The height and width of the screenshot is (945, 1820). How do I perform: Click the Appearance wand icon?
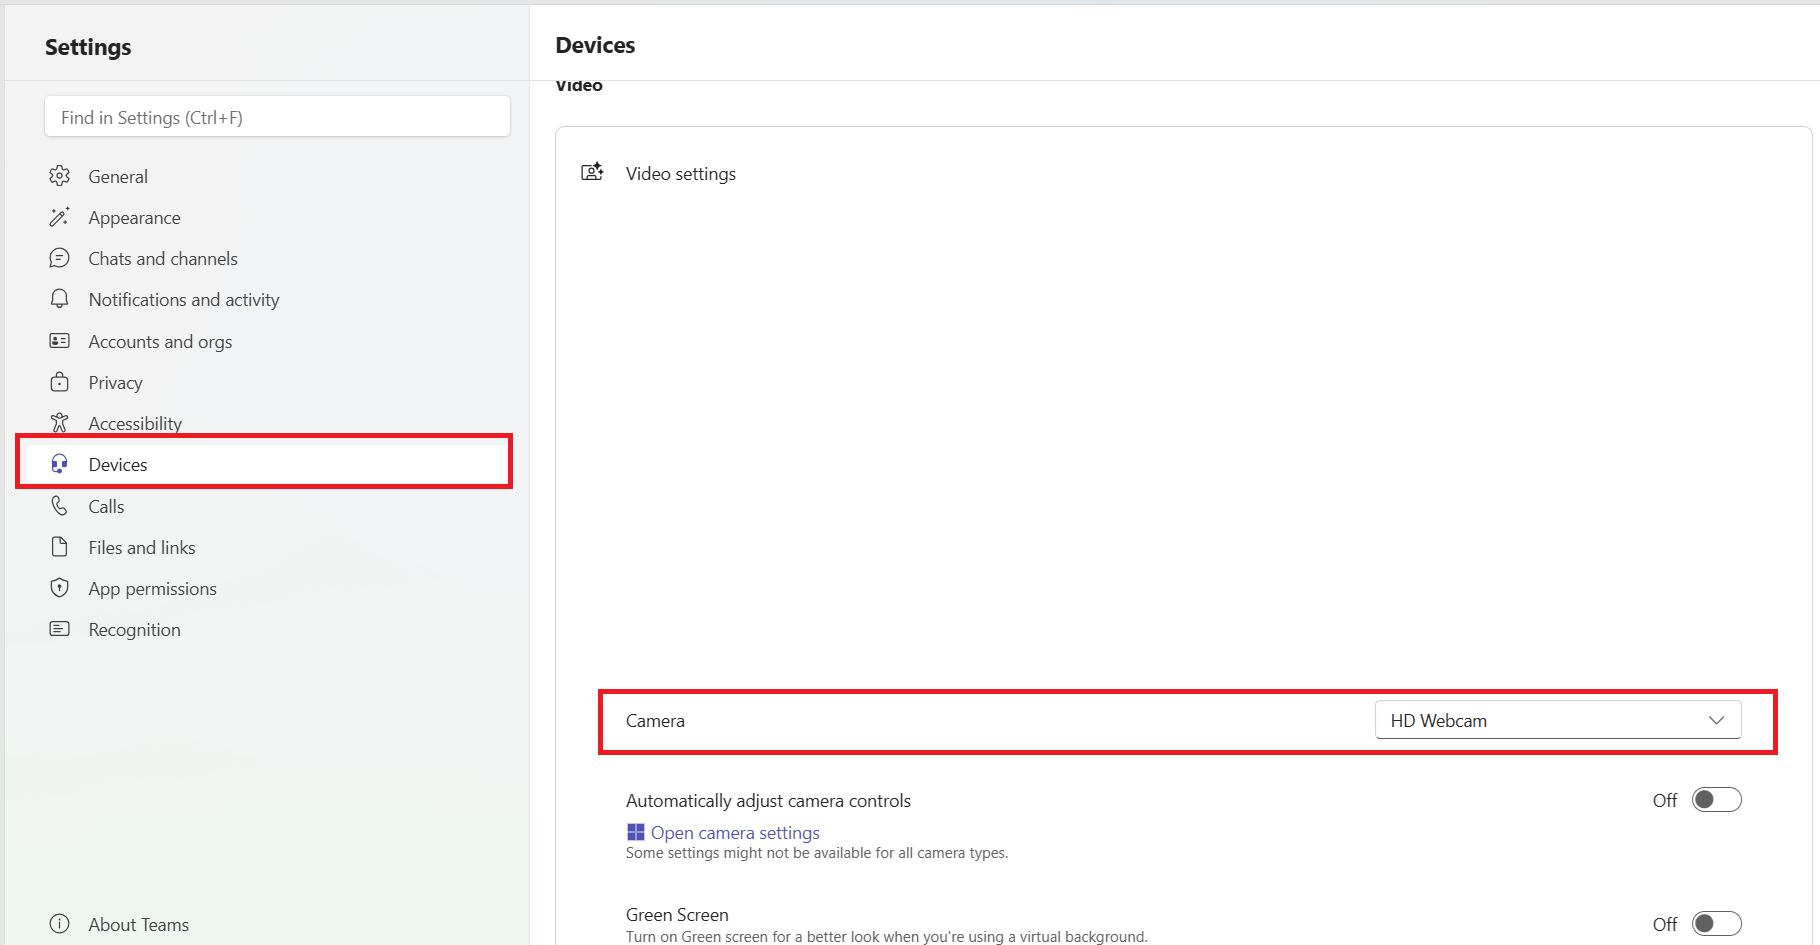coord(60,217)
